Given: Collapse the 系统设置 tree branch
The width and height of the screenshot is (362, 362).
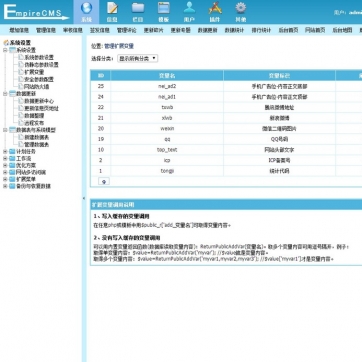Looking at the screenshot, I should point(5,50).
